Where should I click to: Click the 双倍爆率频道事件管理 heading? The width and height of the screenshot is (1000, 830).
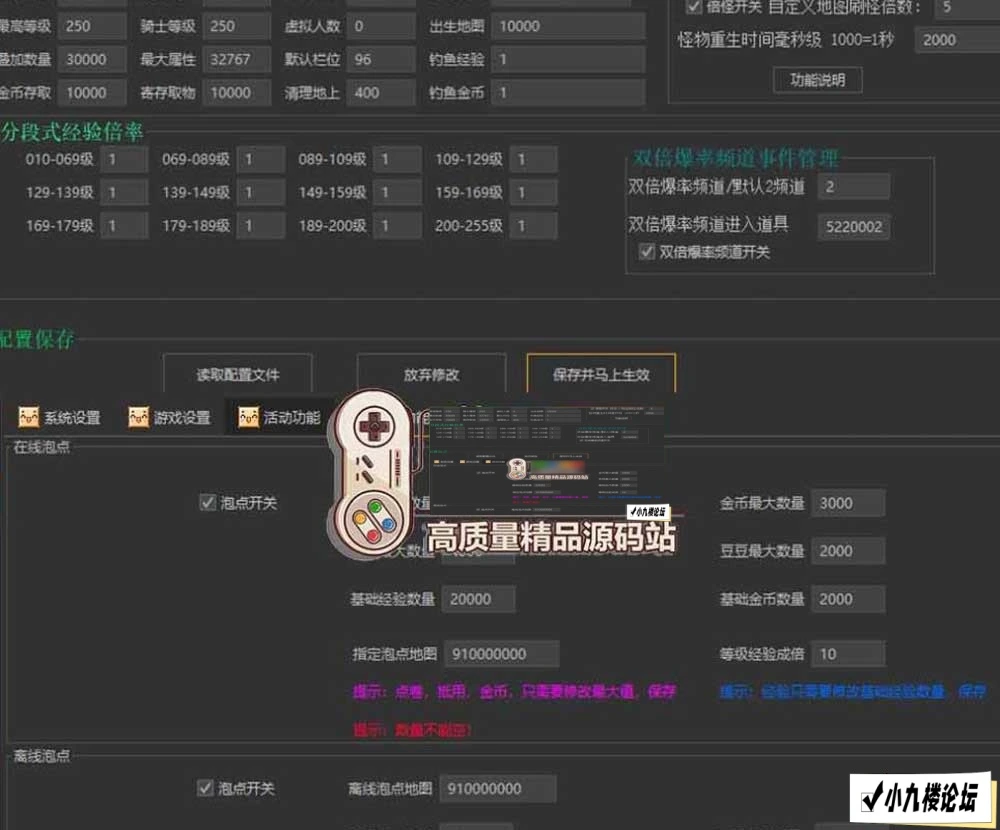pos(735,158)
